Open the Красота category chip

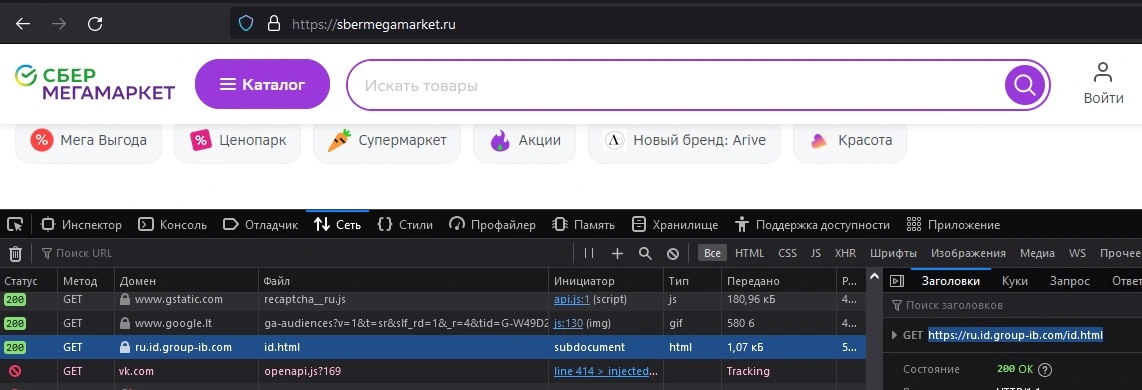[x=850, y=141]
